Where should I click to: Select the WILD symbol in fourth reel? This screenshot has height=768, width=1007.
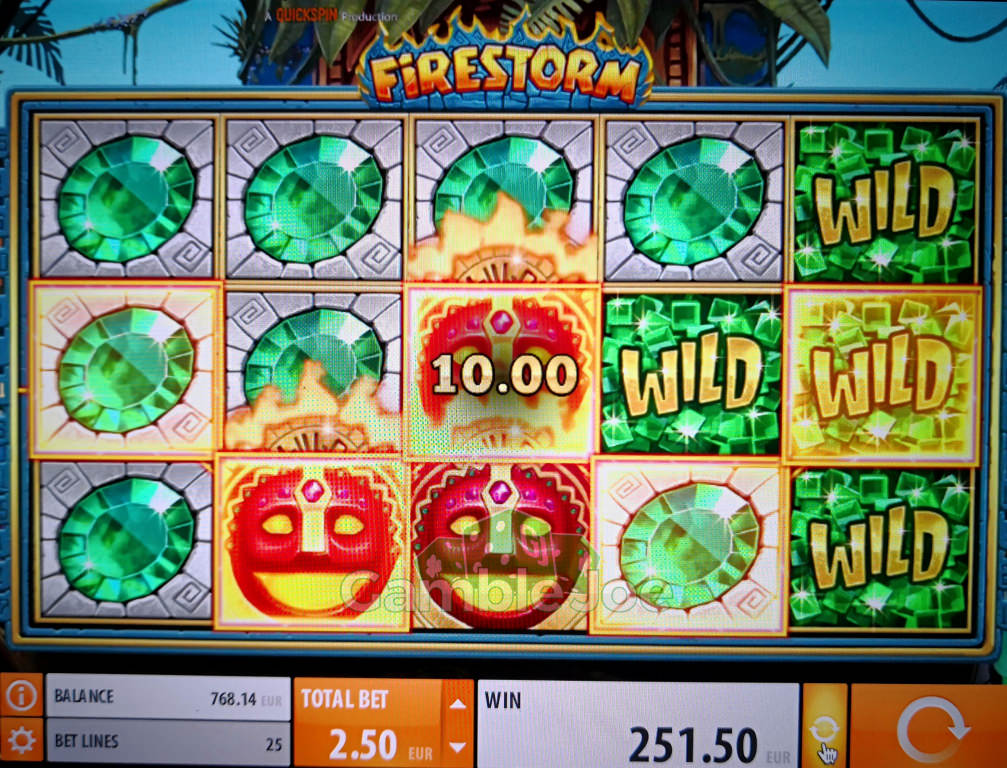692,372
